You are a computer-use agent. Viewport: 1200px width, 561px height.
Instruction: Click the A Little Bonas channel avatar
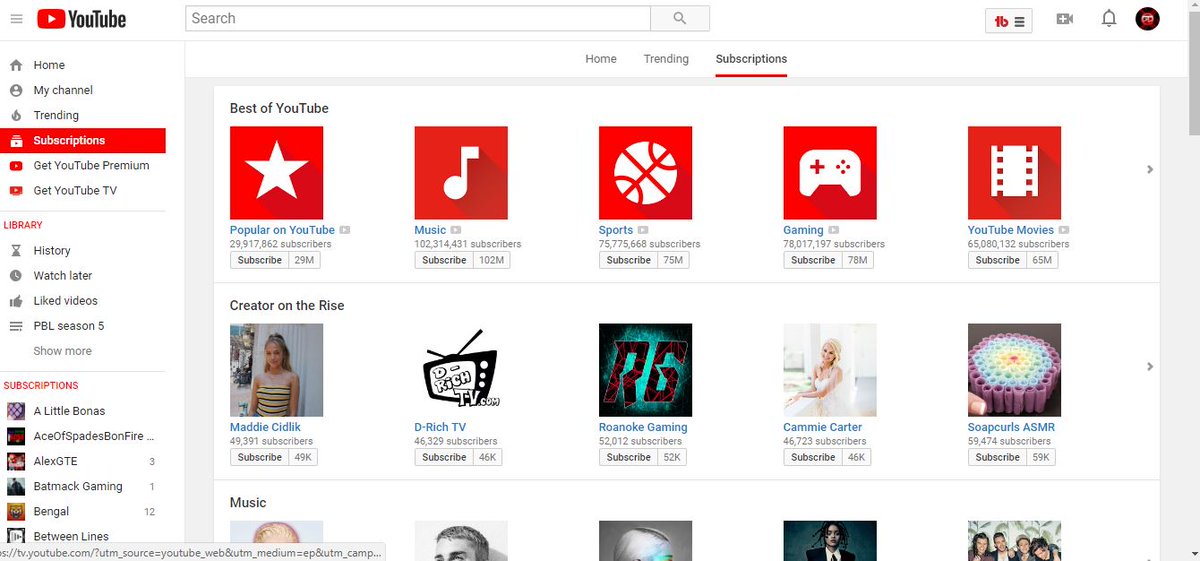pos(16,411)
